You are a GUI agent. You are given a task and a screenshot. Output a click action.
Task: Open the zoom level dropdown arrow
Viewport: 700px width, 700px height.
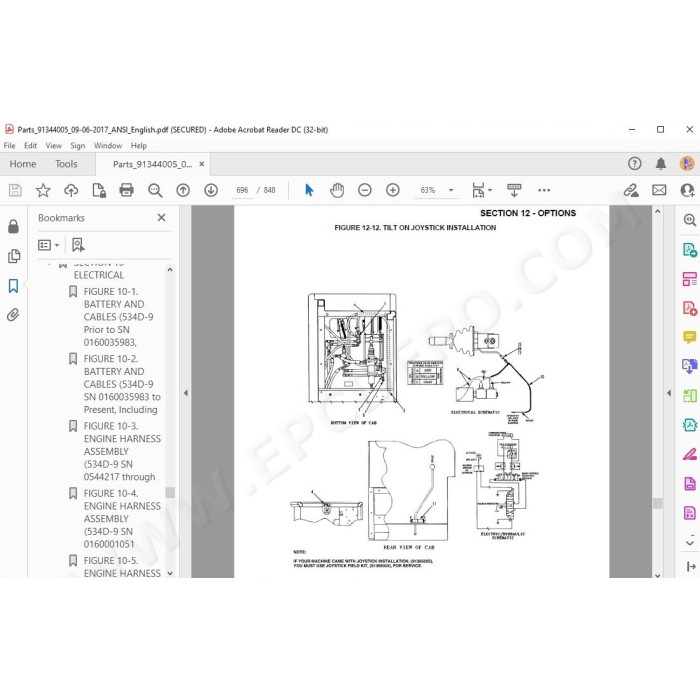[451, 190]
